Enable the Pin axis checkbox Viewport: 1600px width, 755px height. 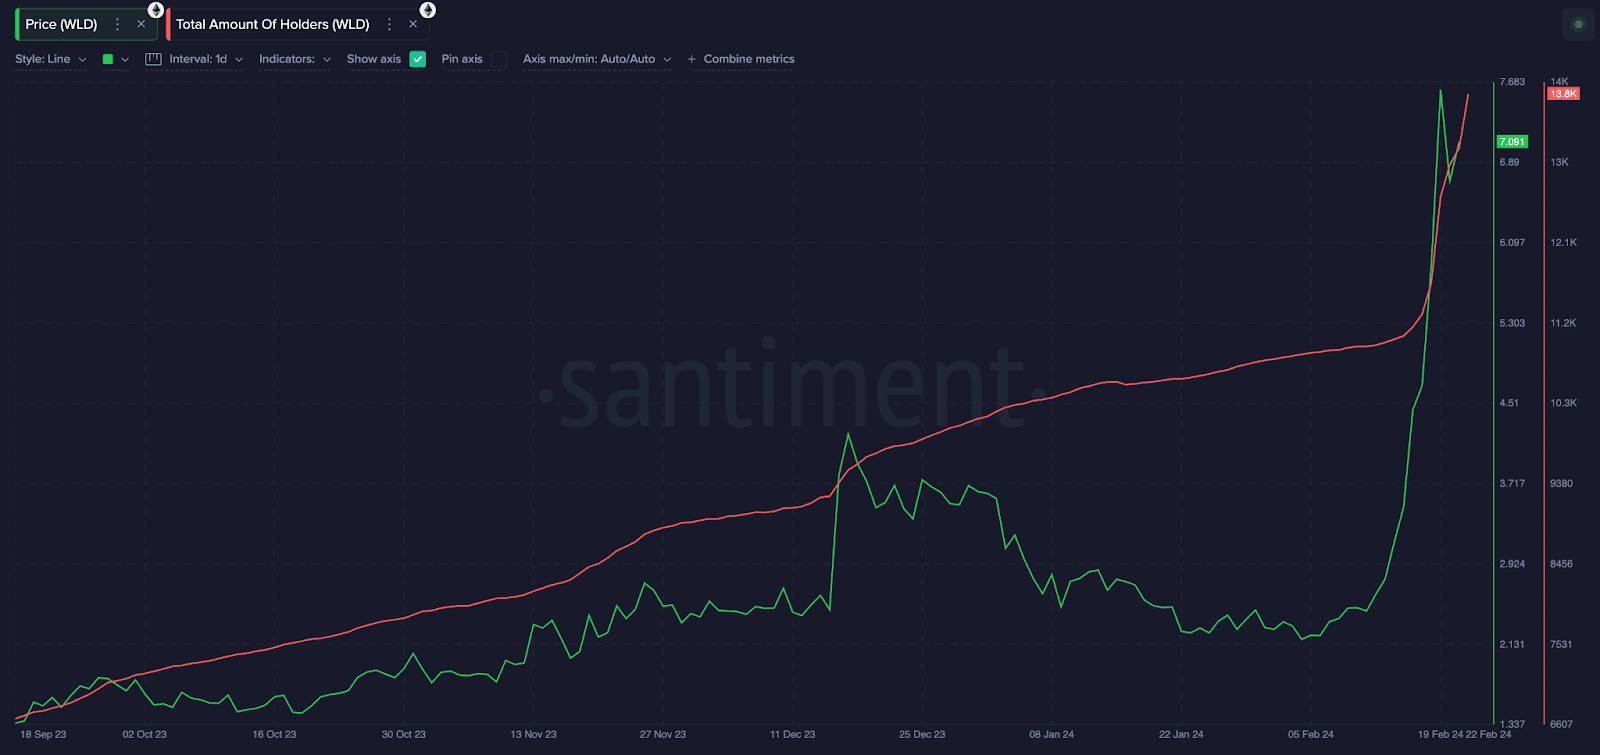click(x=498, y=59)
